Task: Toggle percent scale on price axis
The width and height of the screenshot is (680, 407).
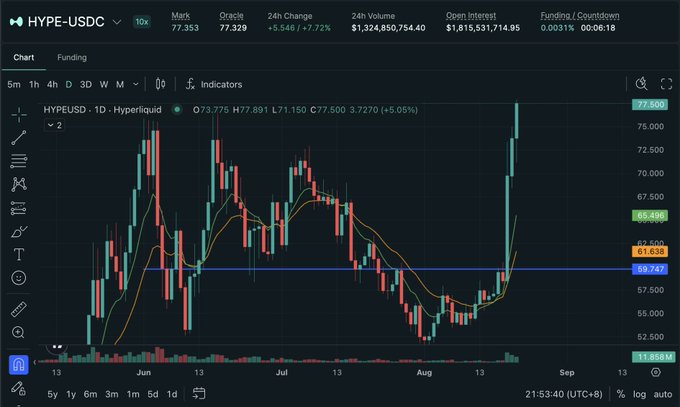Action: (x=621, y=394)
